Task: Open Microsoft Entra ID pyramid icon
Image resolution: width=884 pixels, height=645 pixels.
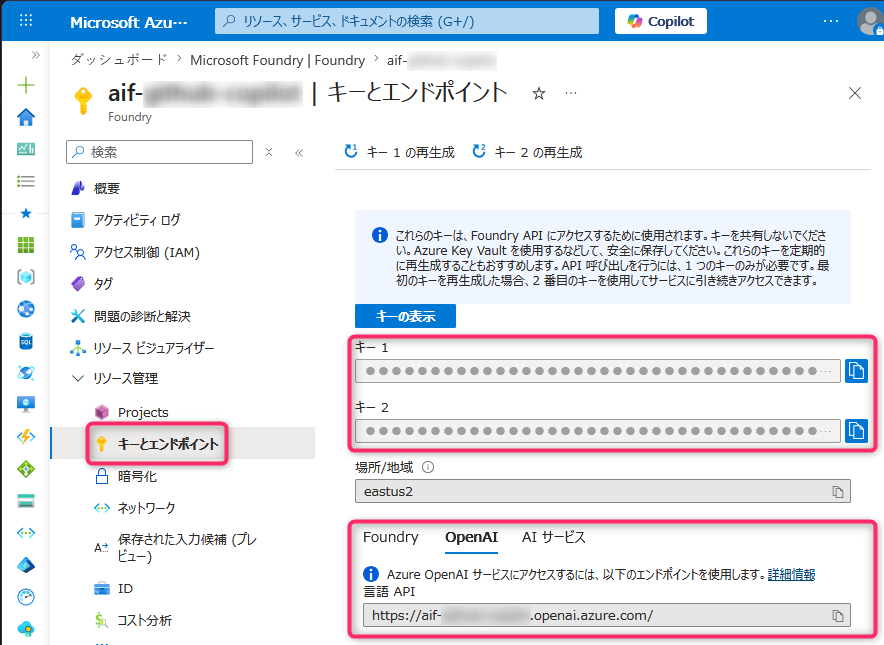Action: point(26,565)
